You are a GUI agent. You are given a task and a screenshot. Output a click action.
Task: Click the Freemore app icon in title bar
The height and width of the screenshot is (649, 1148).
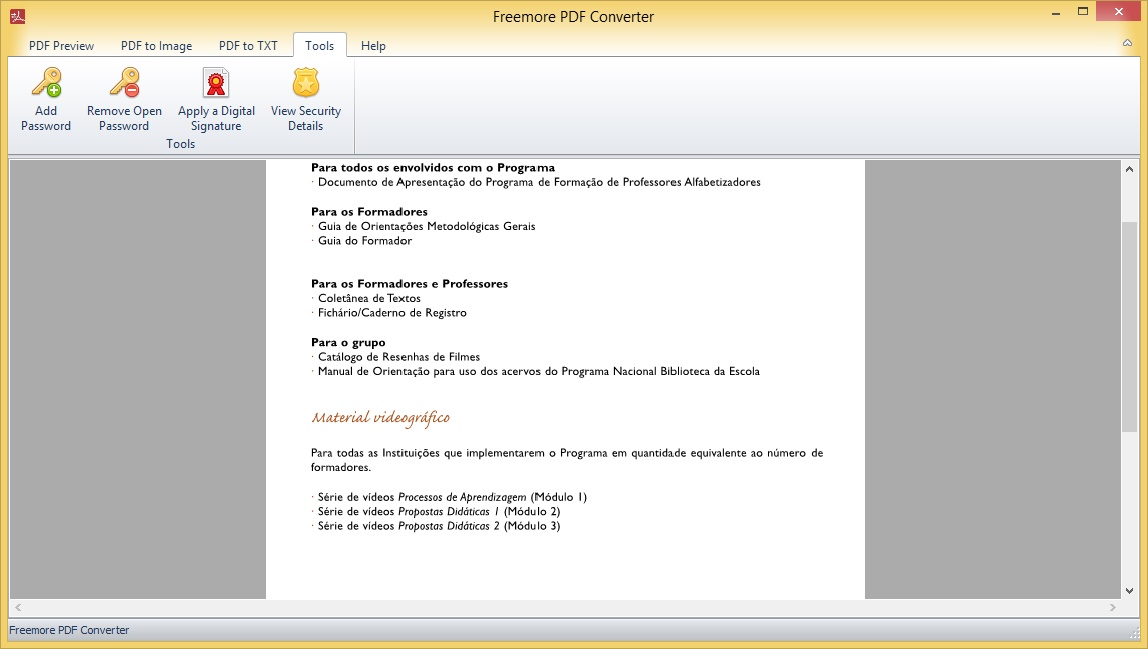click(18, 16)
